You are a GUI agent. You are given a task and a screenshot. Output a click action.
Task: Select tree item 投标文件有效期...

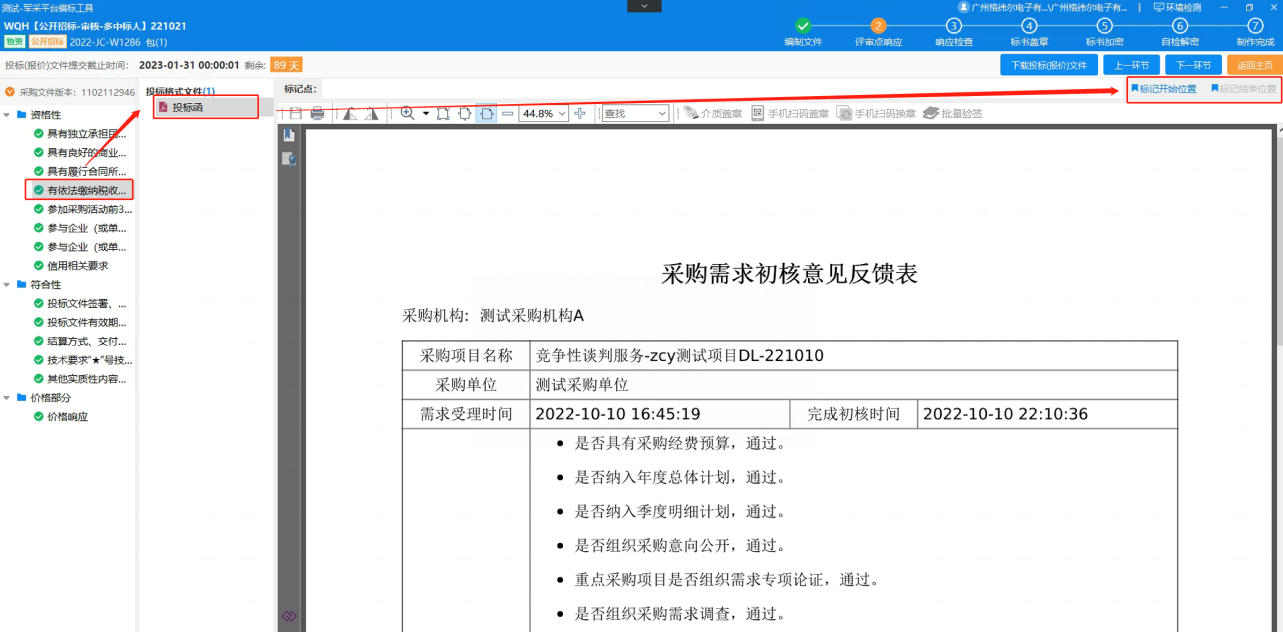tap(81, 323)
